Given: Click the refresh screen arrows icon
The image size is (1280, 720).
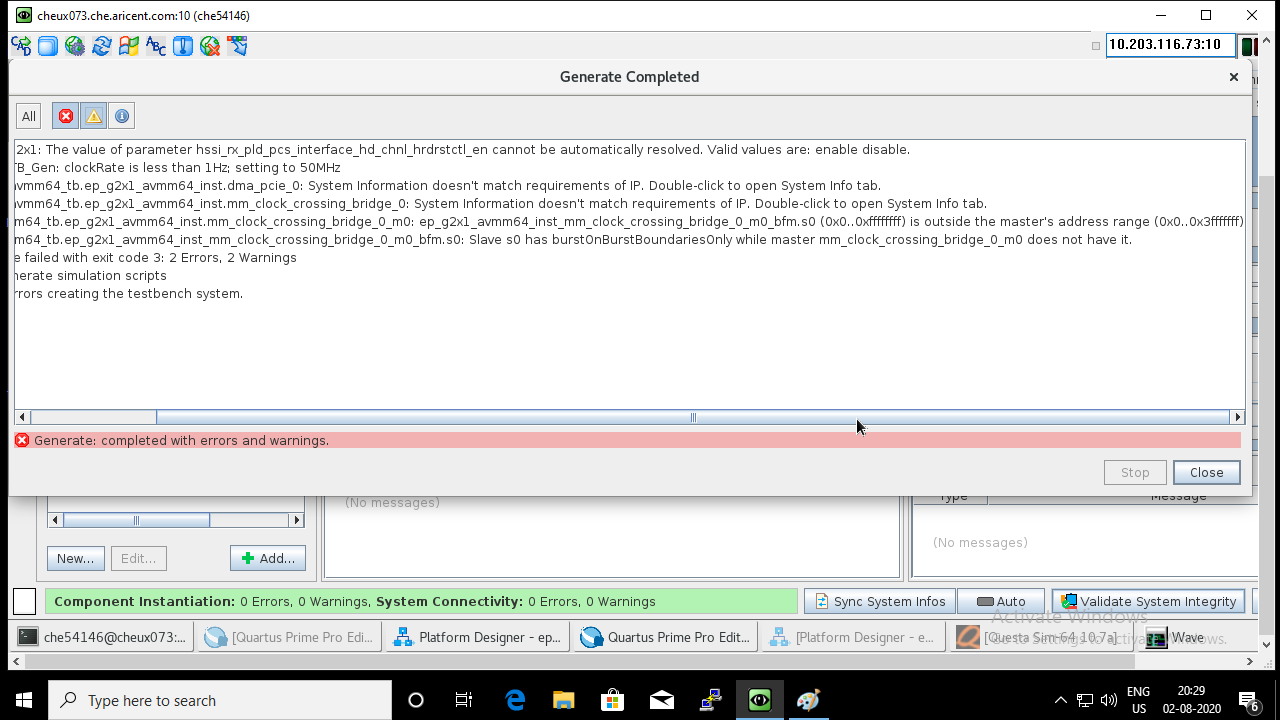Looking at the screenshot, I should 102,46.
